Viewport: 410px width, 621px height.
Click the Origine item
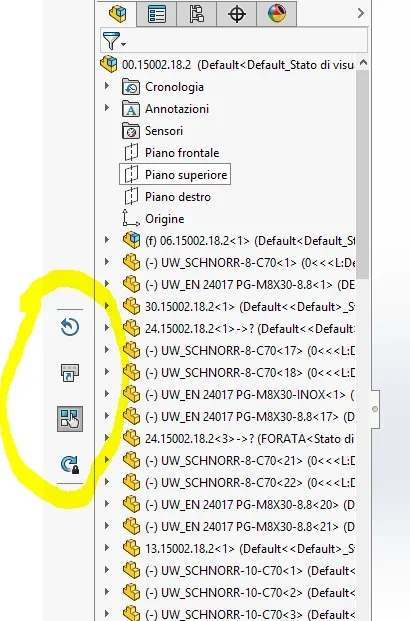(x=164, y=219)
